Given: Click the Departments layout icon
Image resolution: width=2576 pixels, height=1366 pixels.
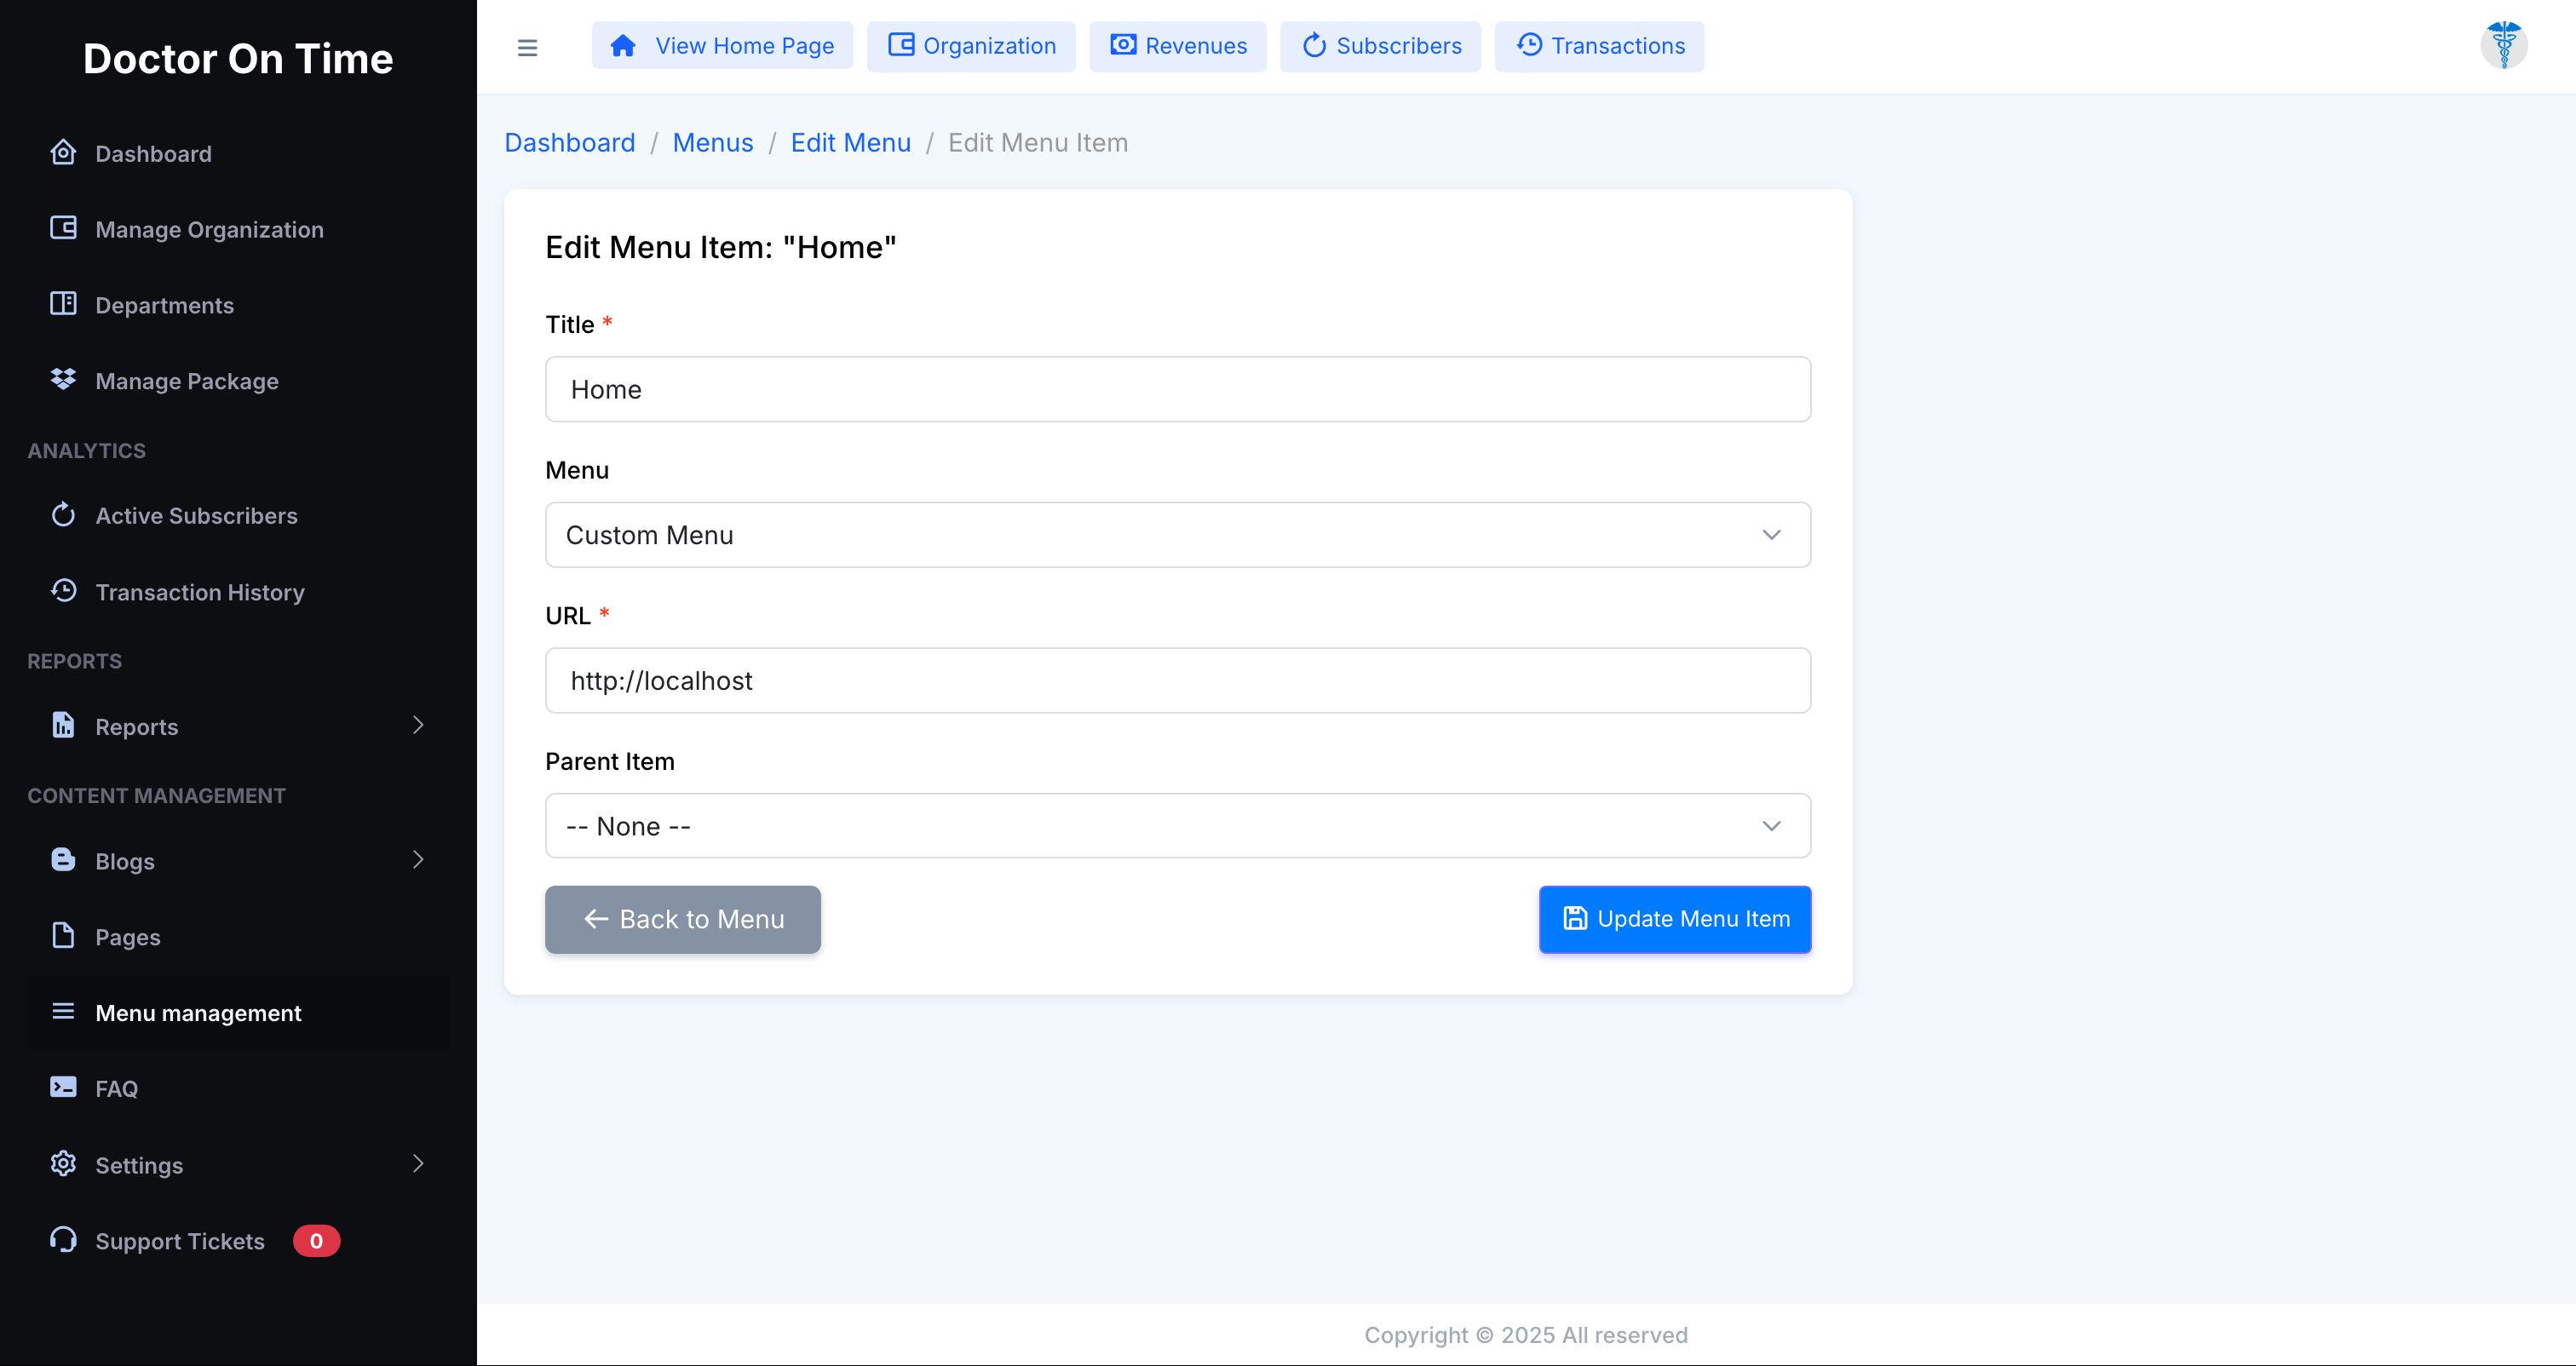Looking at the screenshot, I should 63,304.
